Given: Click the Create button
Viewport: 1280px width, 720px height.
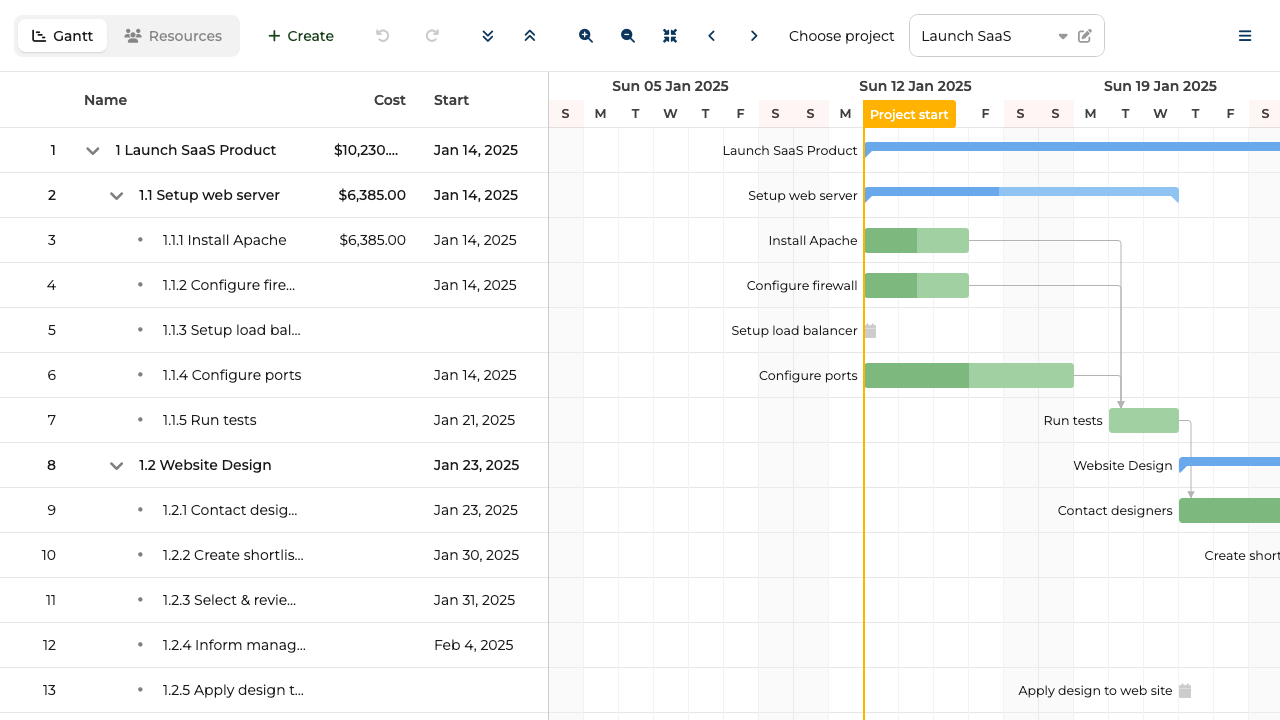Looking at the screenshot, I should pyautogui.click(x=301, y=36).
